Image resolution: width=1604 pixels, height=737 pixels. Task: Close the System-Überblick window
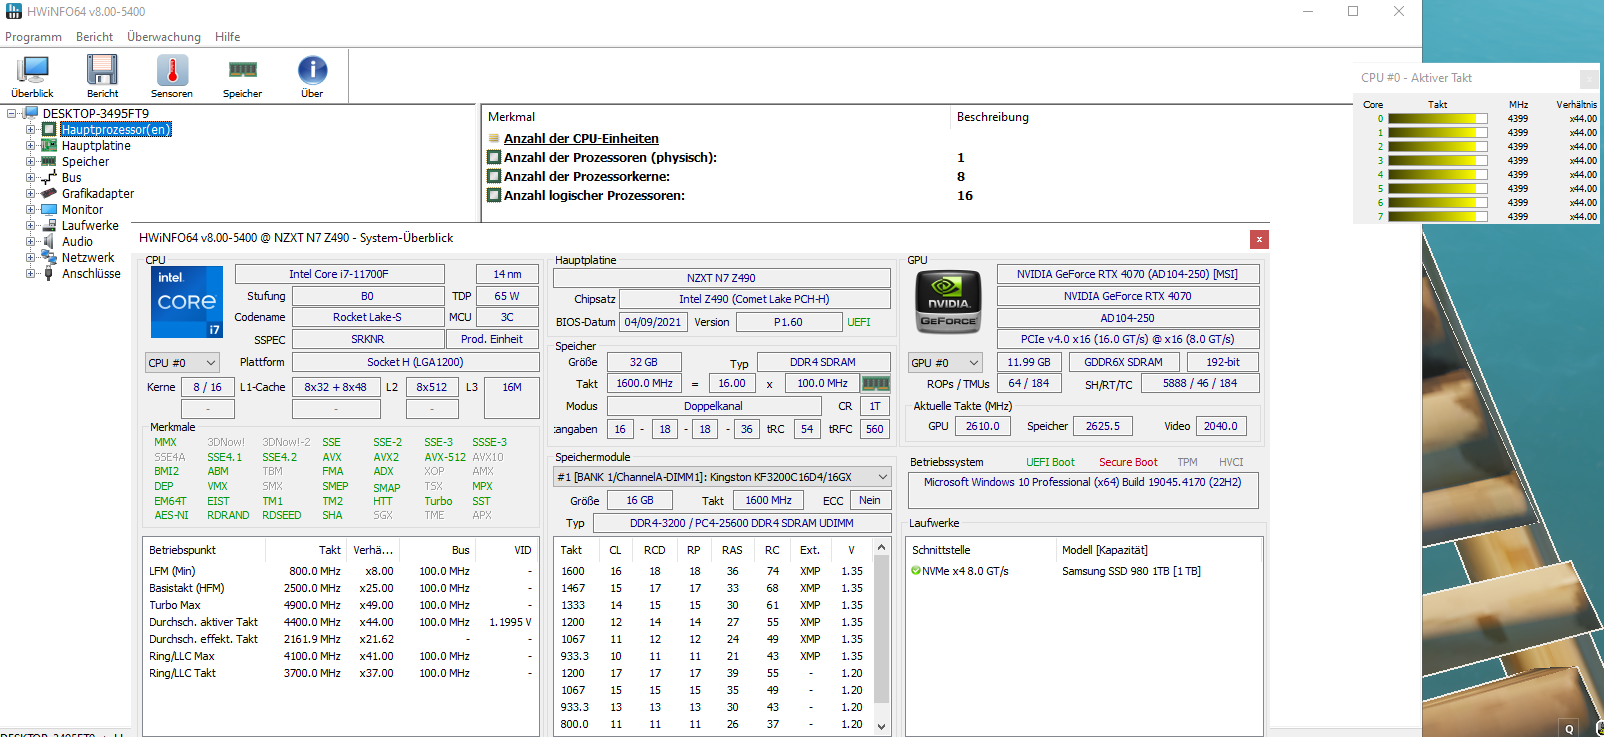click(1259, 239)
